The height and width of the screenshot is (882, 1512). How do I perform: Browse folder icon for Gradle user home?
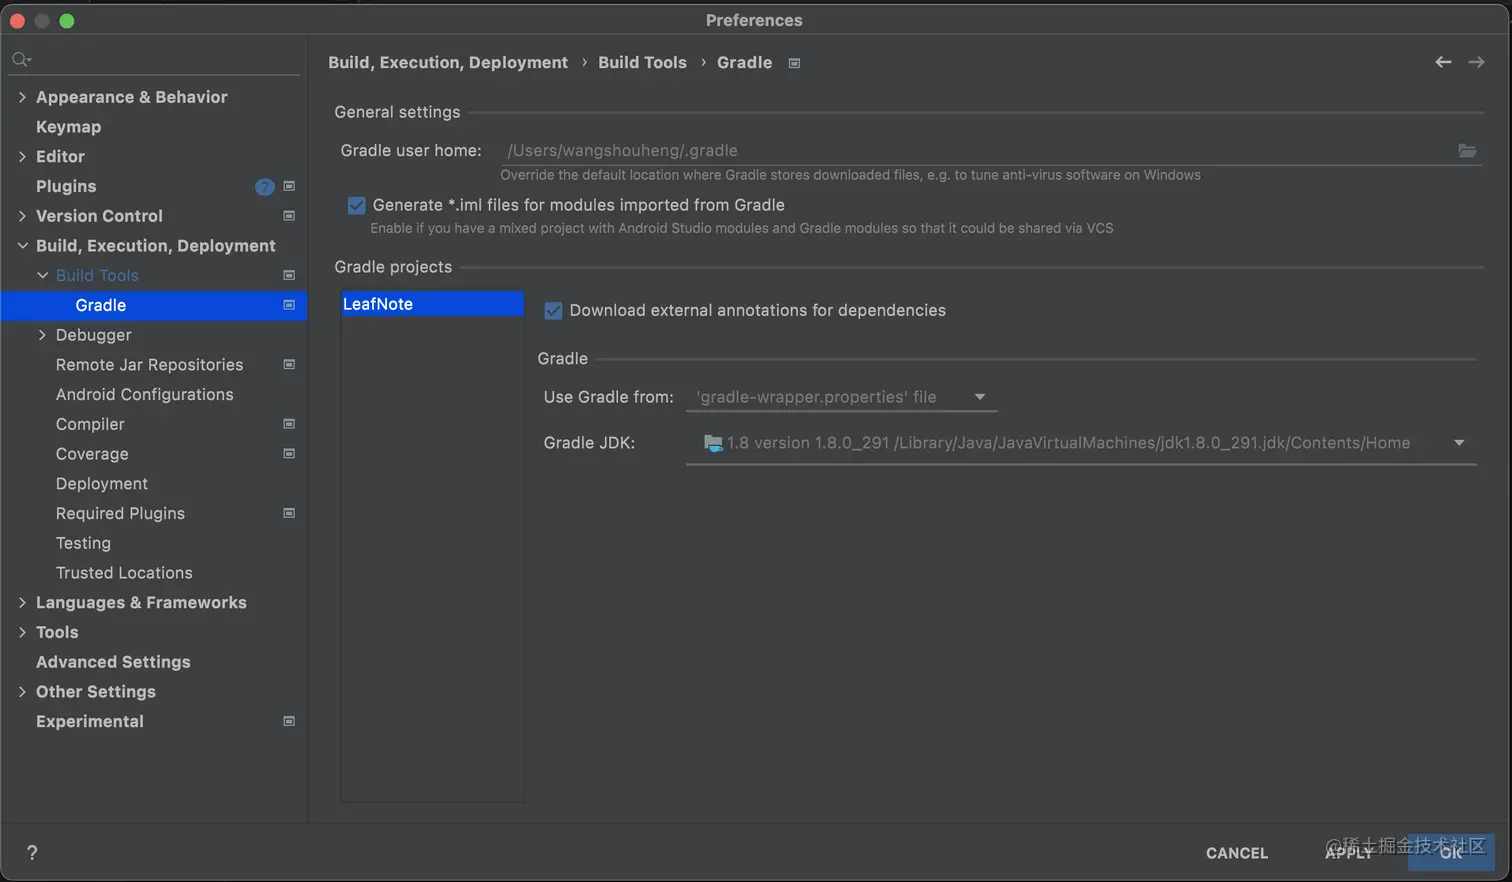point(1467,151)
